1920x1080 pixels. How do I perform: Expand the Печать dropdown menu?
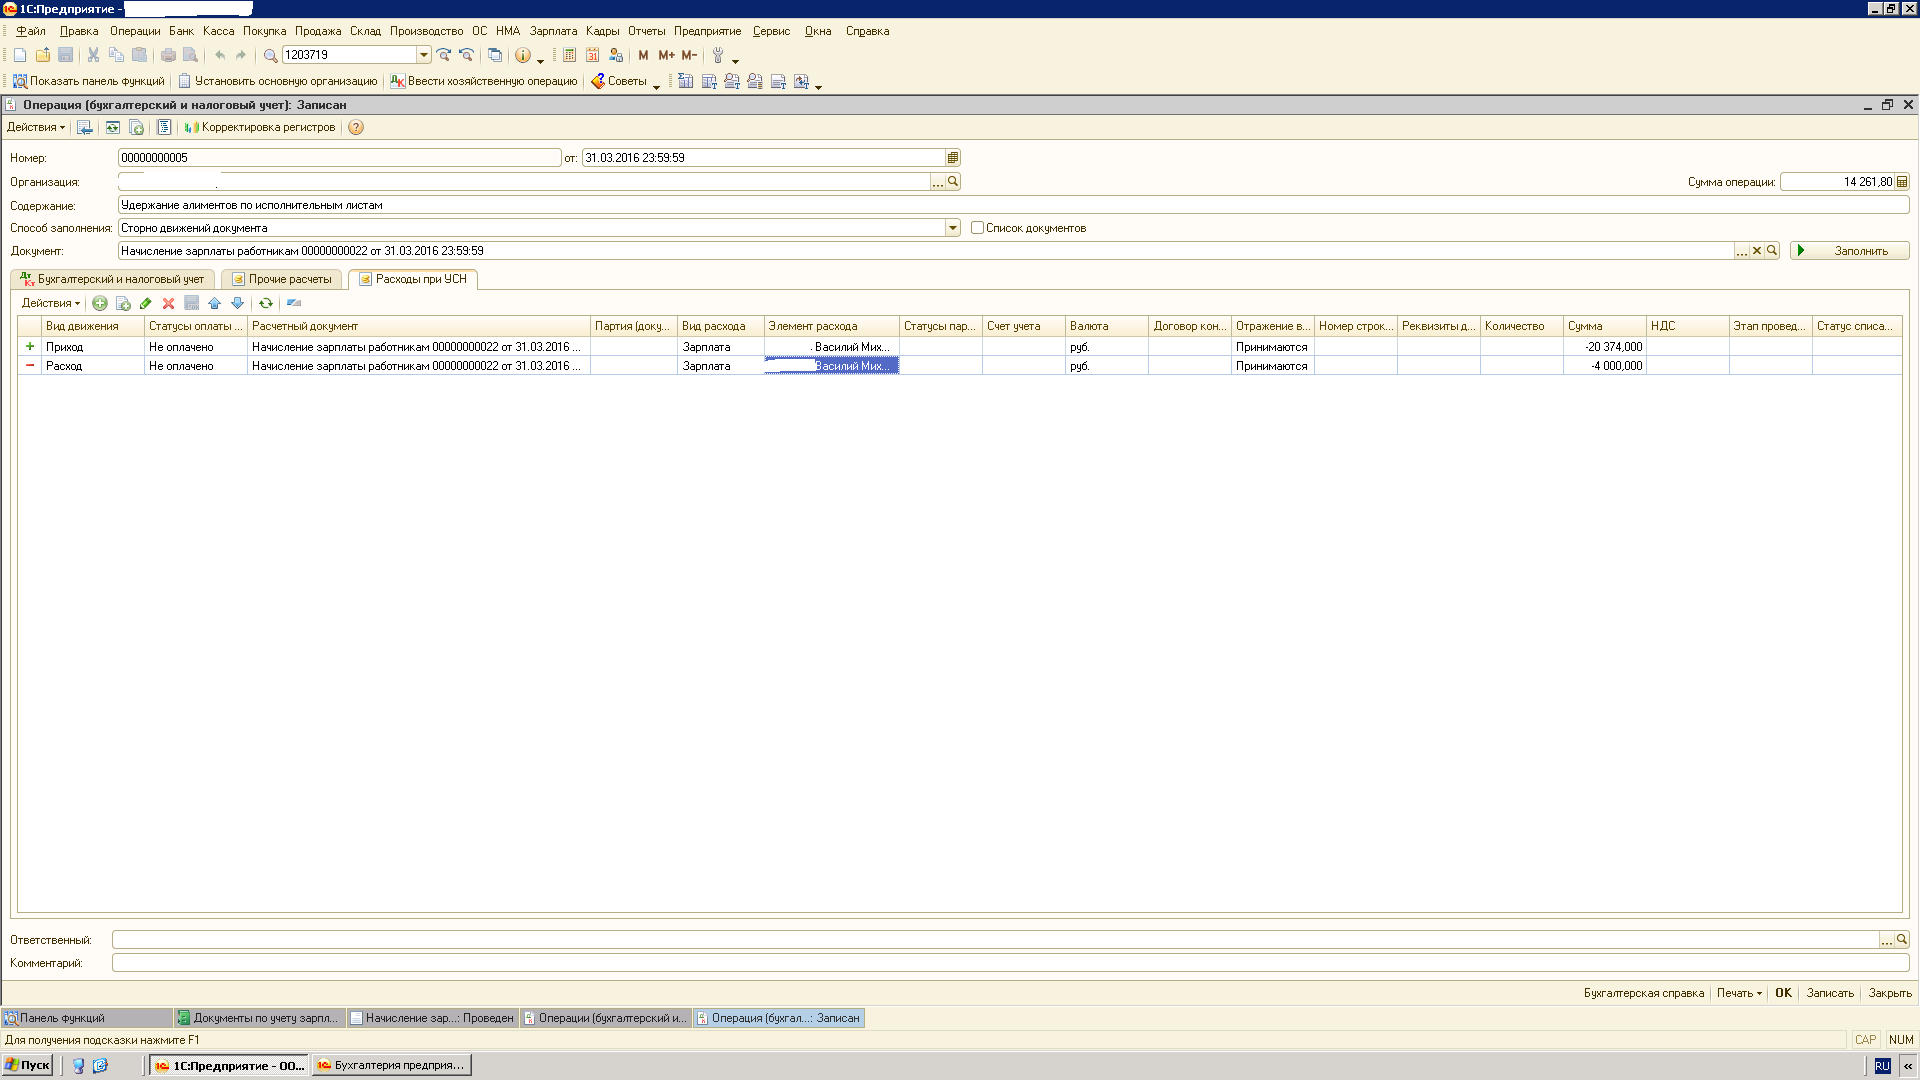pyautogui.click(x=1739, y=993)
